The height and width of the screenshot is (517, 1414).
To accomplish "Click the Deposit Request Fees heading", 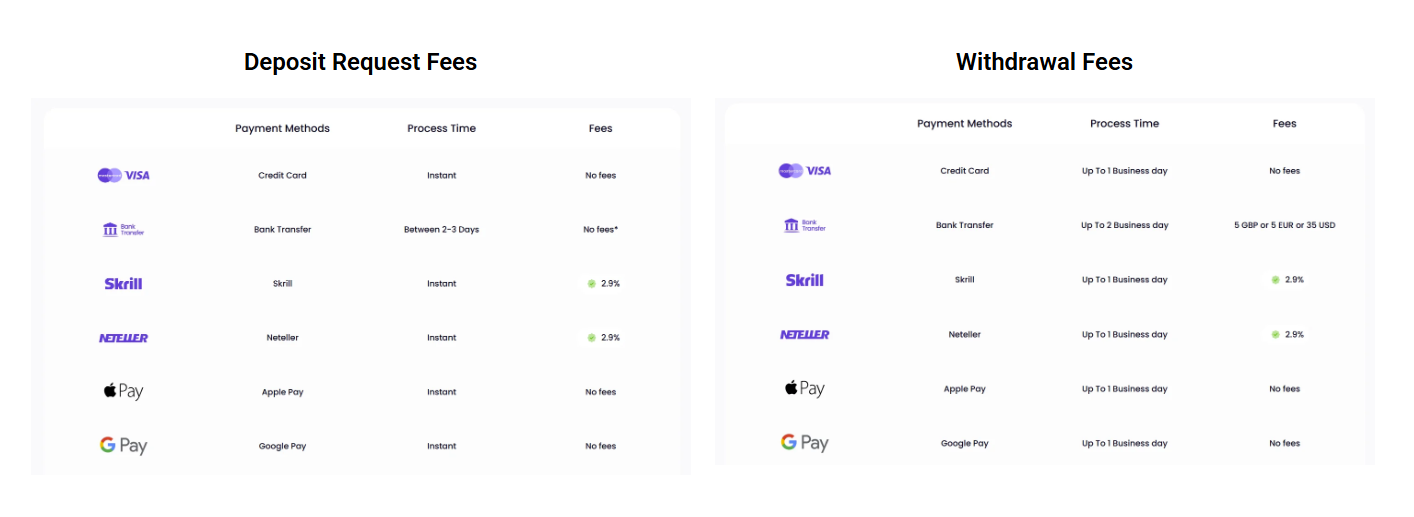I will (360, 62).
